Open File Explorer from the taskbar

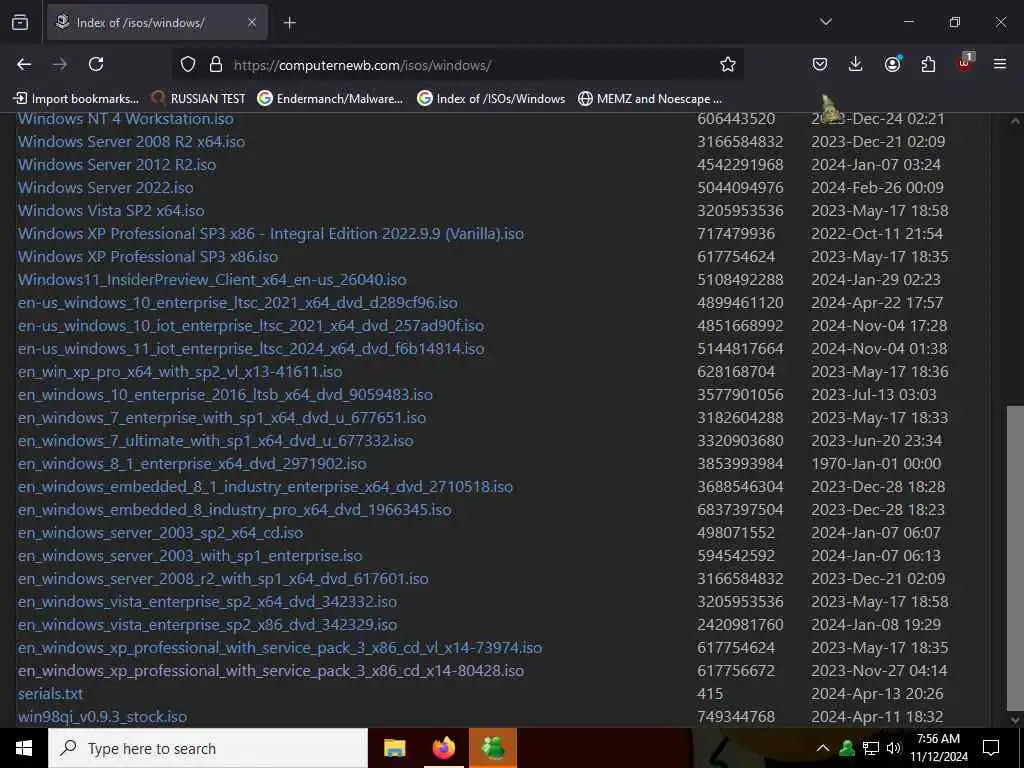[394, 748]
